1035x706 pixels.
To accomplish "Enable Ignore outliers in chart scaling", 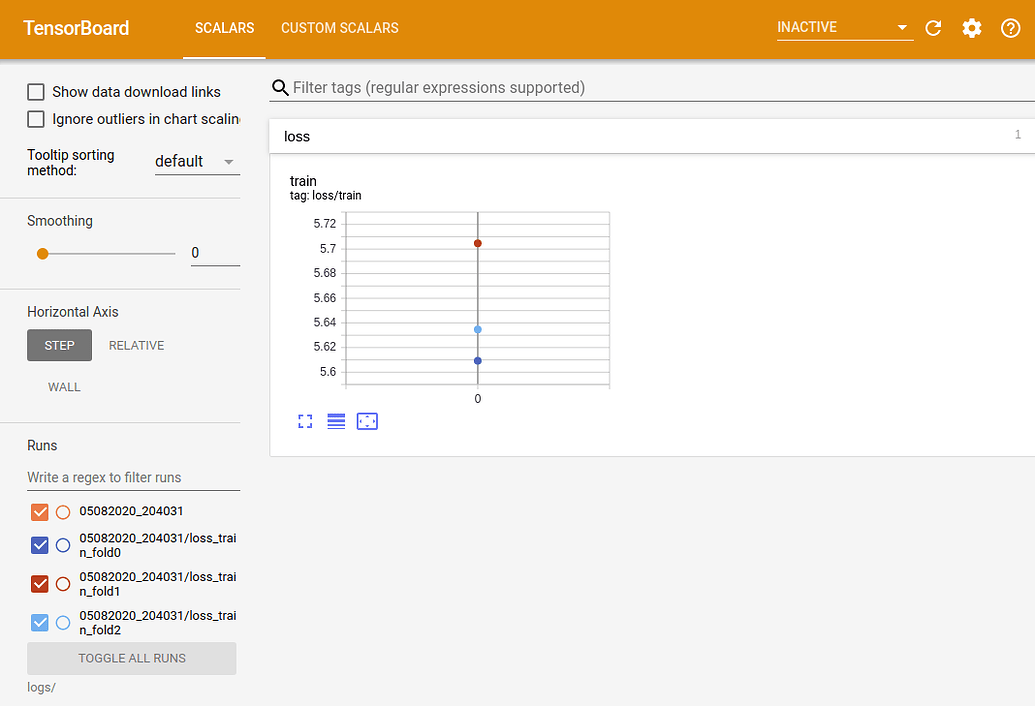I will point(36,120).
